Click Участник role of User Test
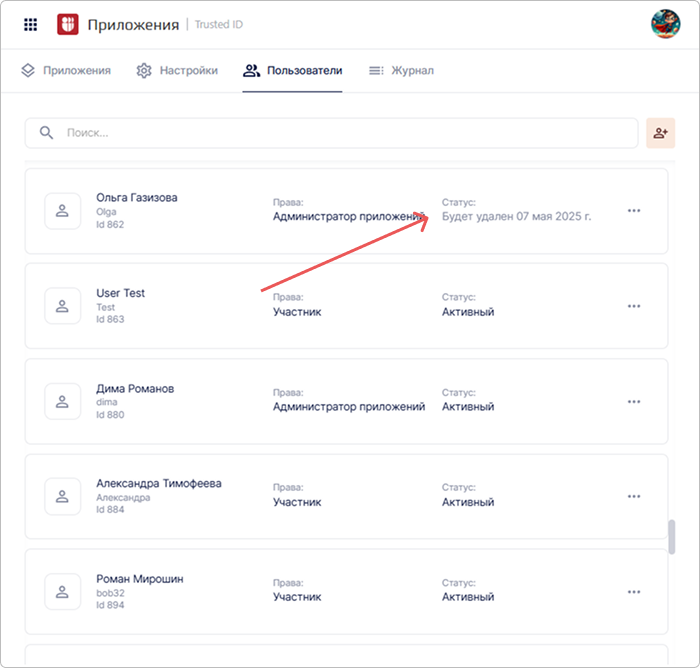 click(297, 312)
